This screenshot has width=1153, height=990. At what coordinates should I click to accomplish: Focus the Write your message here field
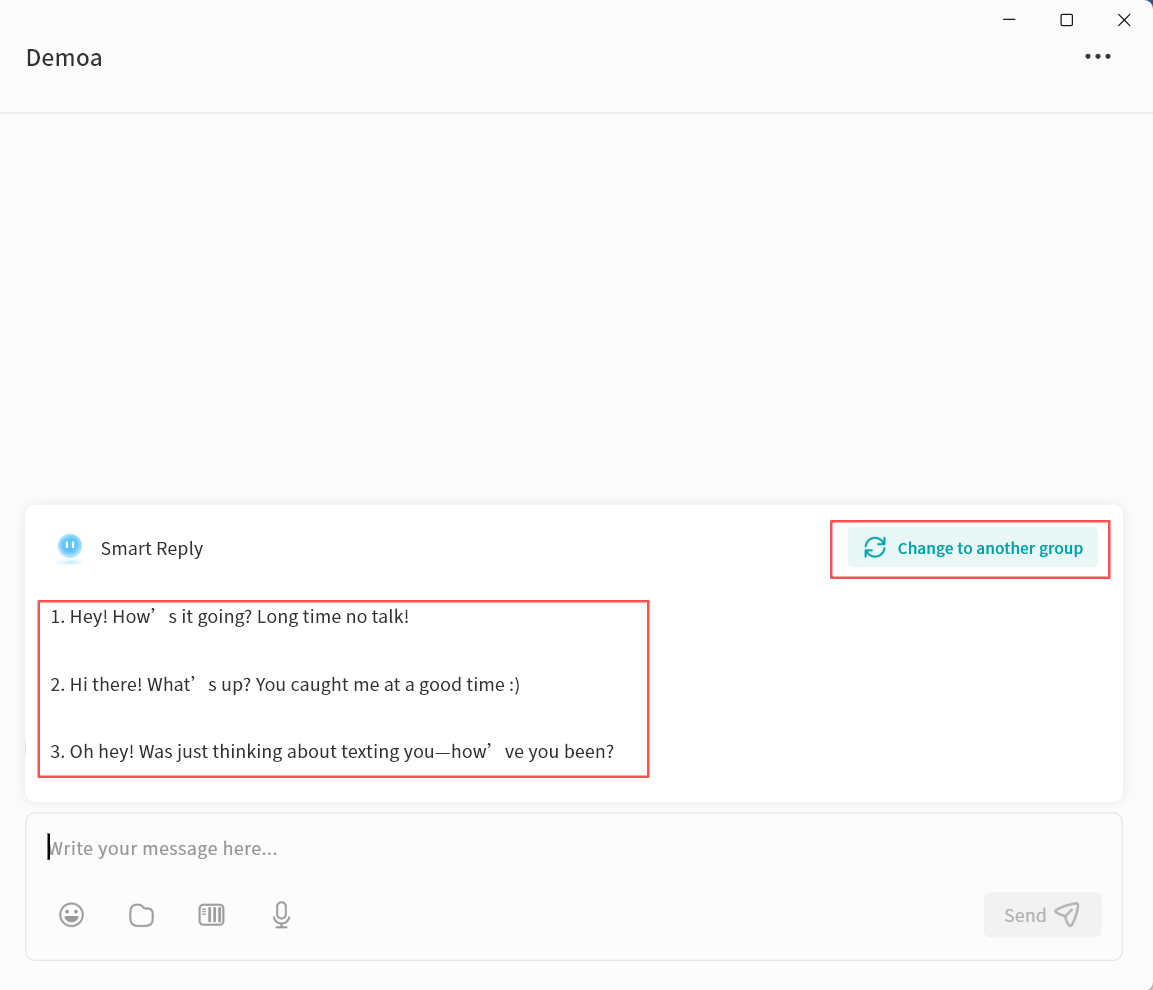click(x=500, y=849)
